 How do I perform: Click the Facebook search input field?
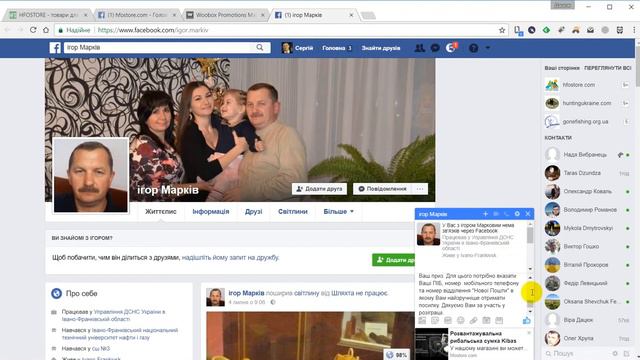point(159,48)
